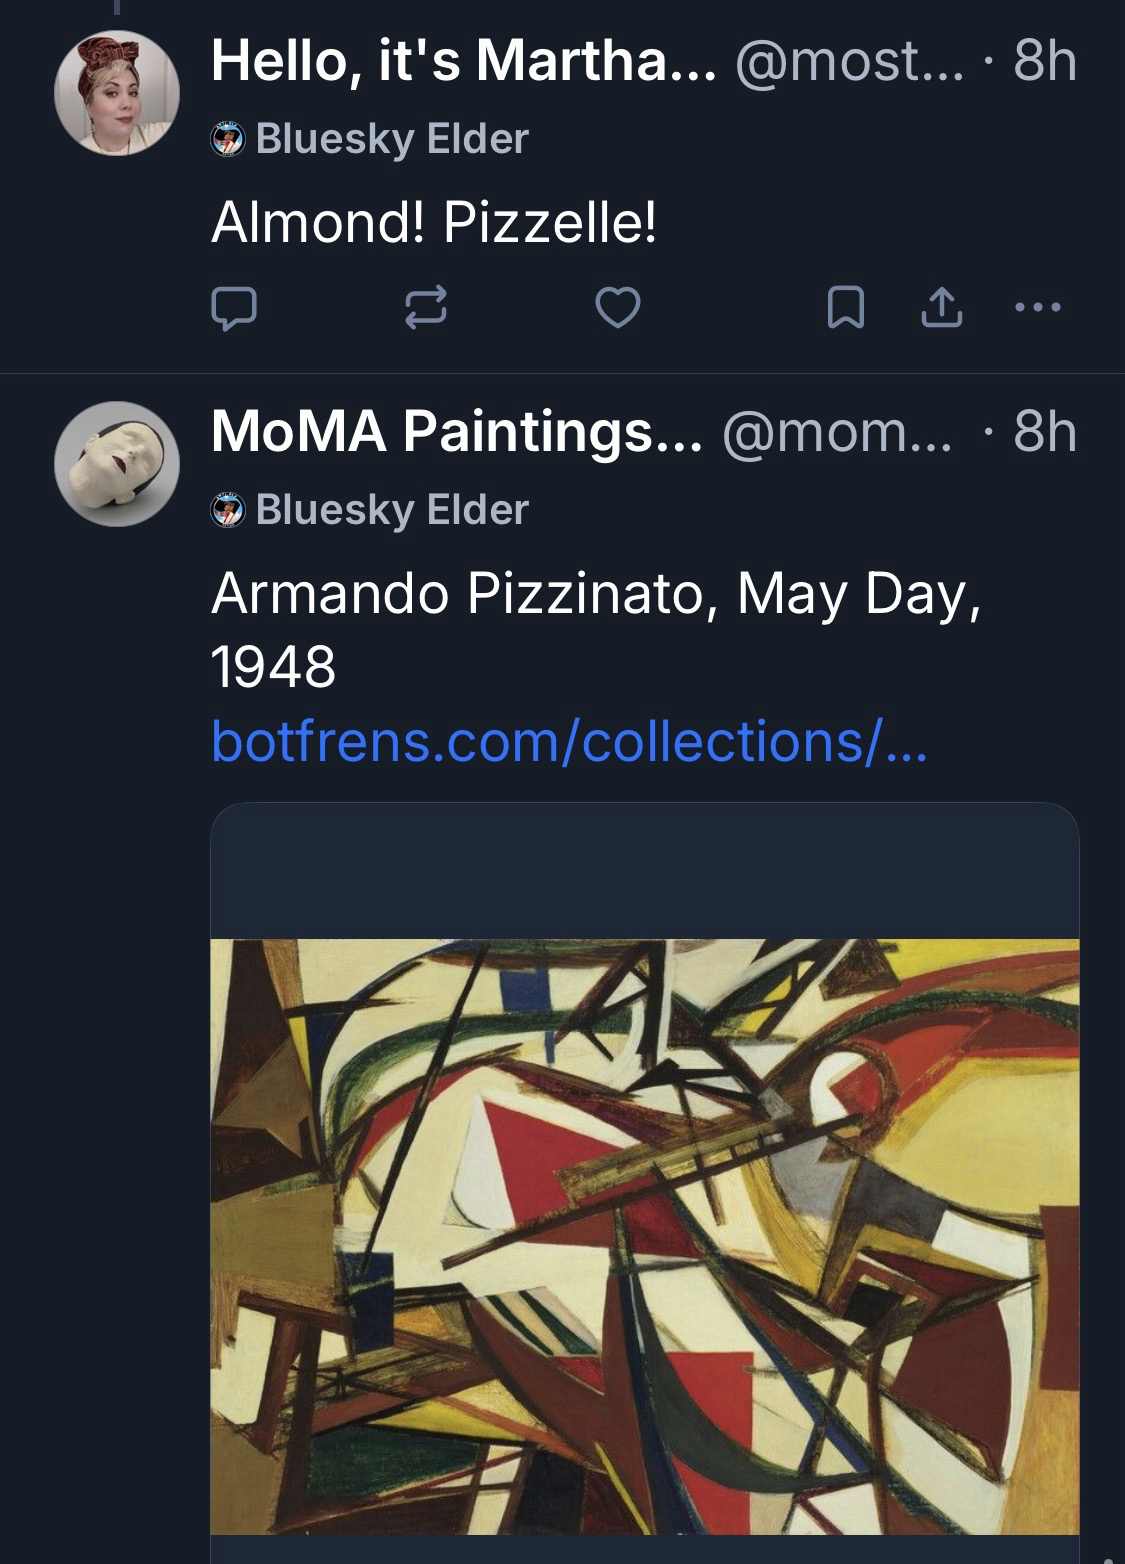Bookmark the Almond Pizzelle post
Screen dimensions: 1125x1564
pos(846,310)
